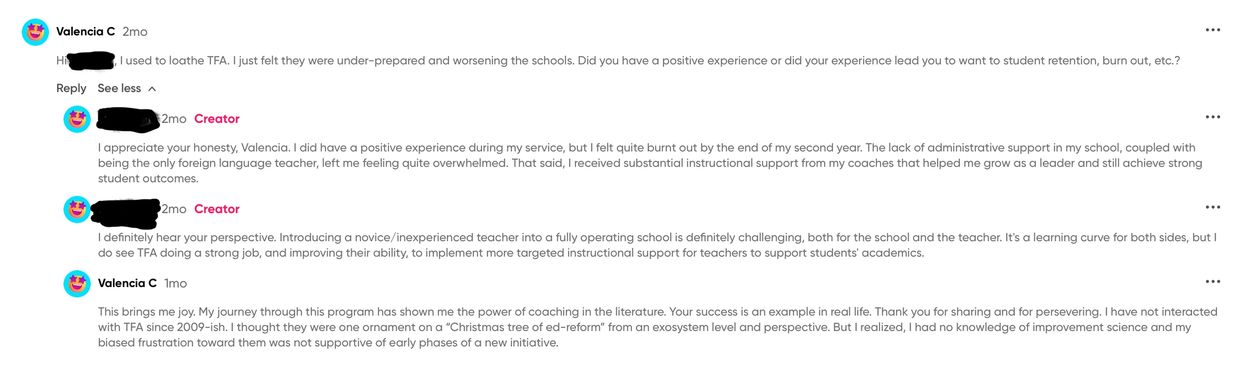Click the See less chevron arrow
The height and width of the screenshot is (365, 1240).
click(x=152, y=89)
